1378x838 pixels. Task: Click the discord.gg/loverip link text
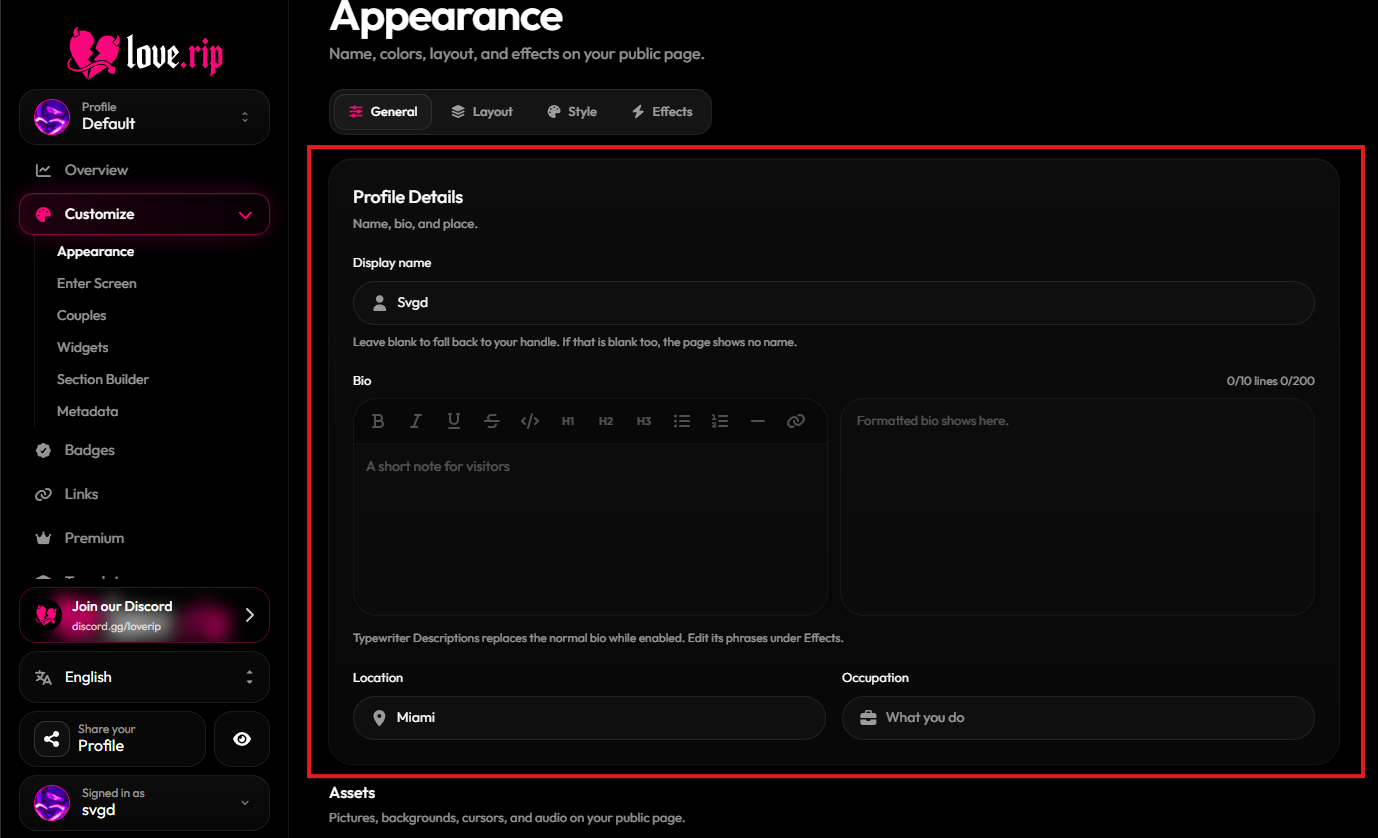tap(116, 626)
